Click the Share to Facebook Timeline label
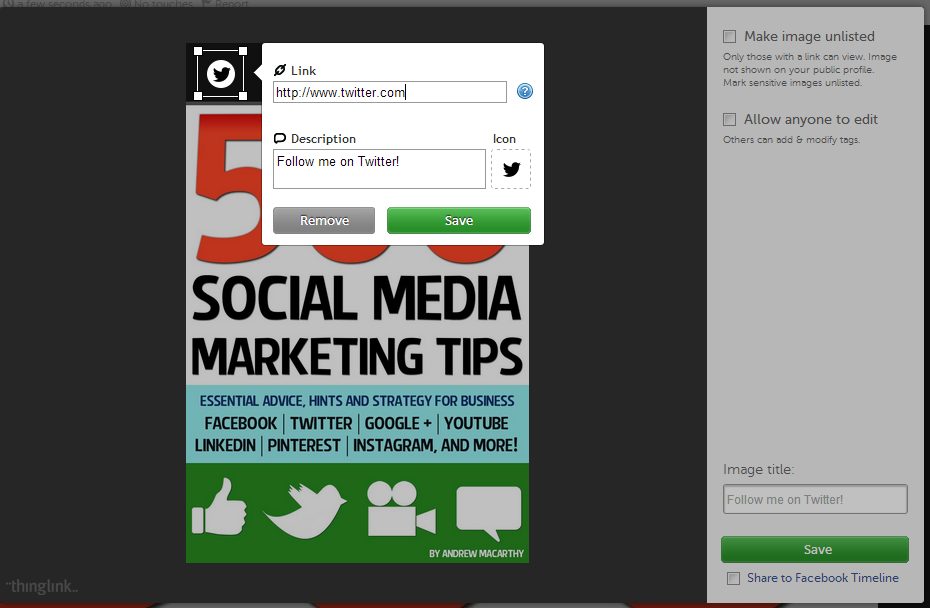Image resolution: width=930 pixels, height=608 pixels. (823, 578)
